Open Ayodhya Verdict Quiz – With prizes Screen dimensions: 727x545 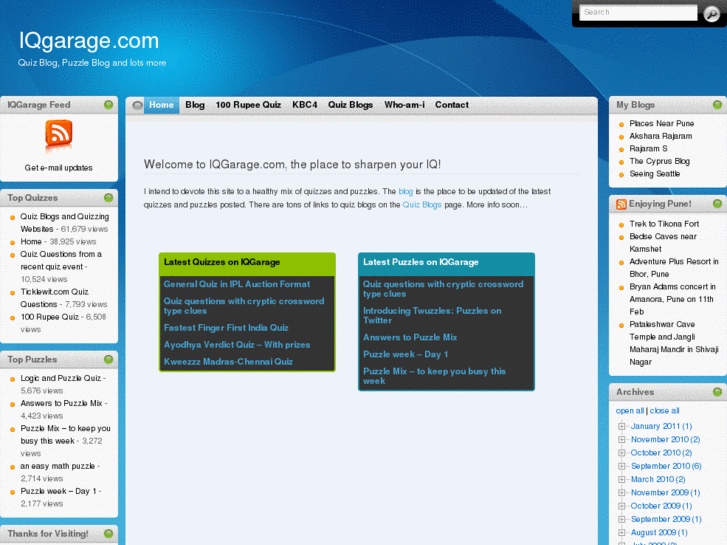tap(236, 345)
